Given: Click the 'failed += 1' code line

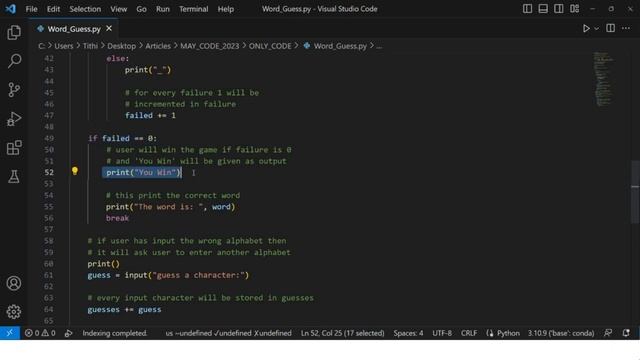Looking at the screenshot, I should [x=150, y=116].
